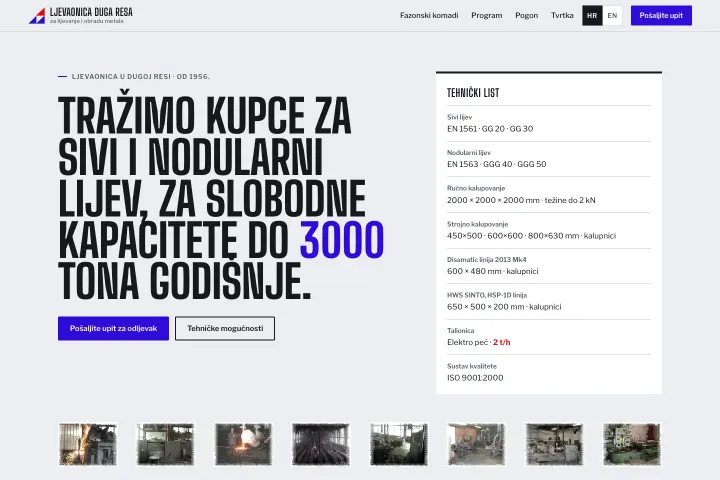
Task: Switch language to HR
Action: point(592,15)
